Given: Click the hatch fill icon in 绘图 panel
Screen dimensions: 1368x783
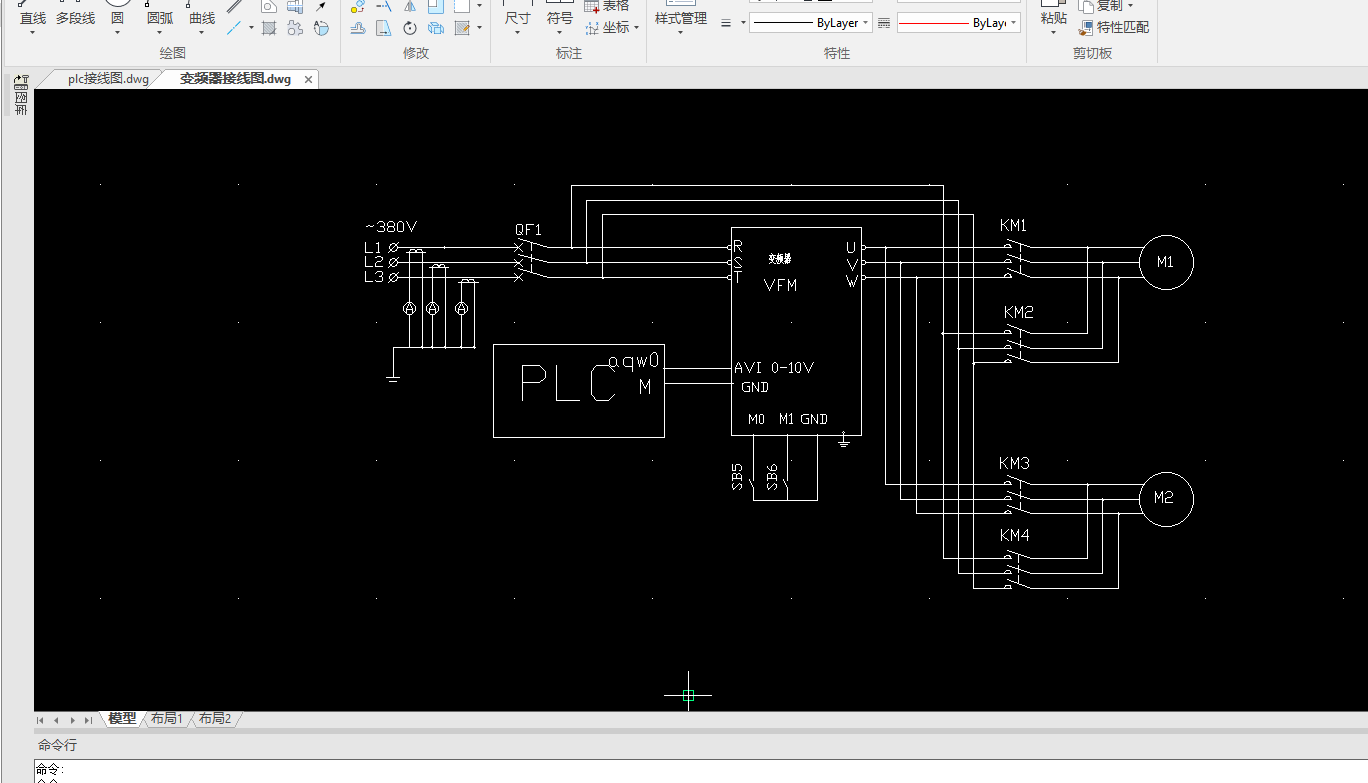Looking at the screenshot, I should click(269, 28).
